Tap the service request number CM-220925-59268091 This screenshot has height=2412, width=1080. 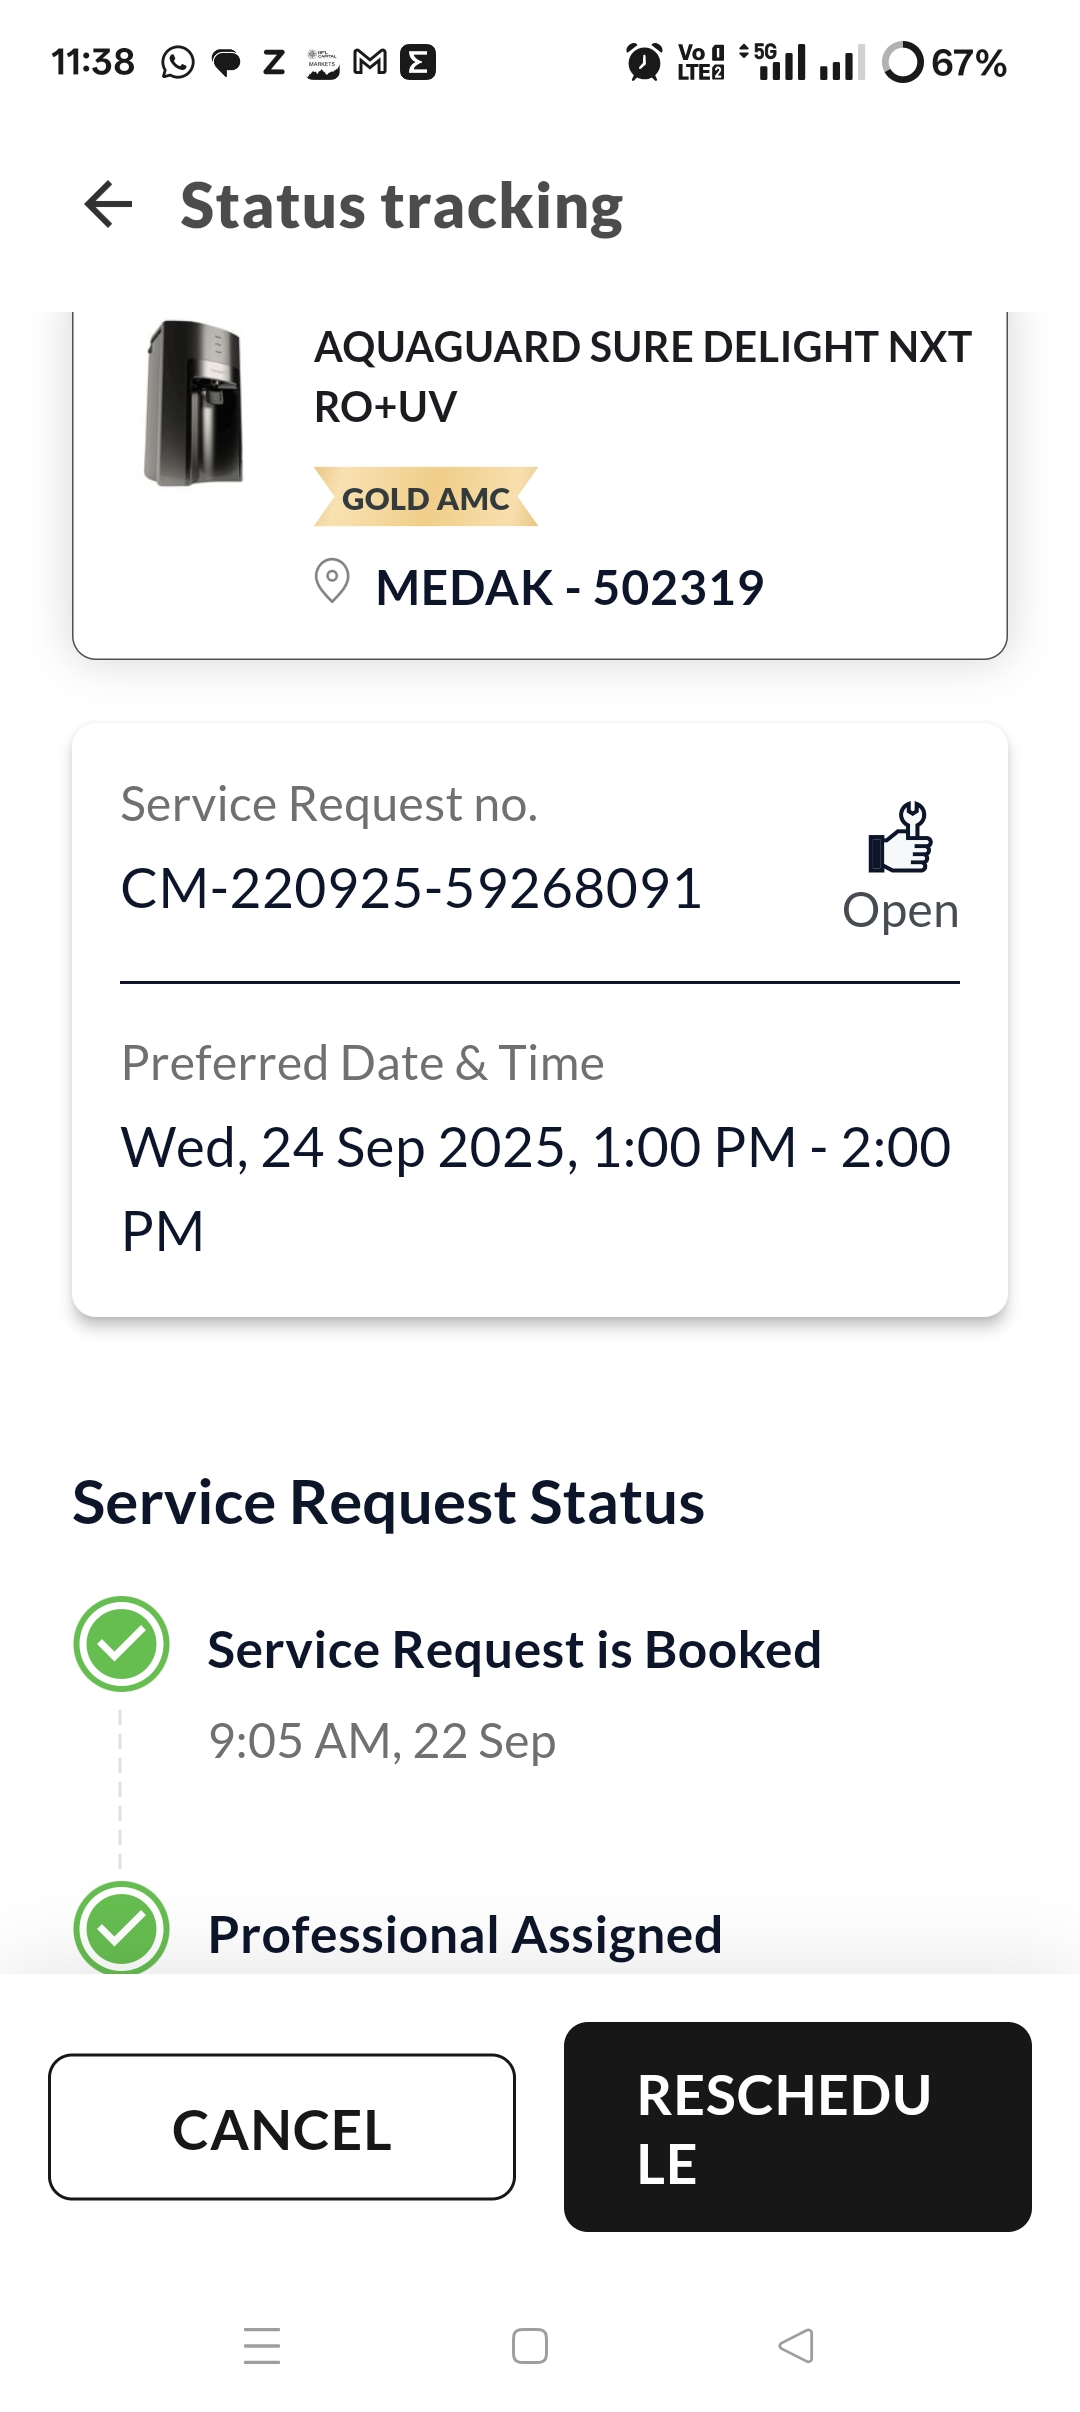411,888
